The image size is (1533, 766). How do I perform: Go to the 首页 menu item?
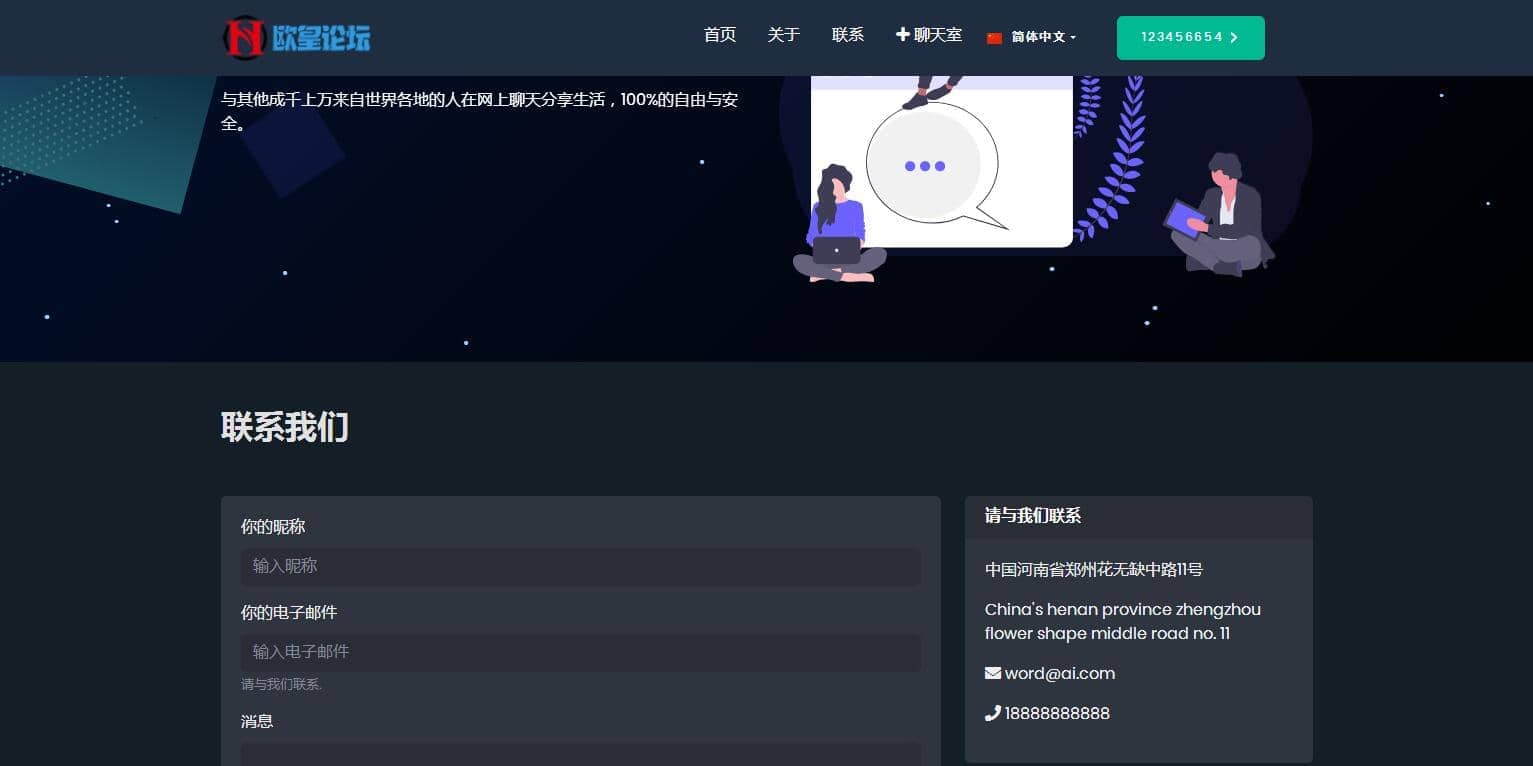(x=720, y=35)
